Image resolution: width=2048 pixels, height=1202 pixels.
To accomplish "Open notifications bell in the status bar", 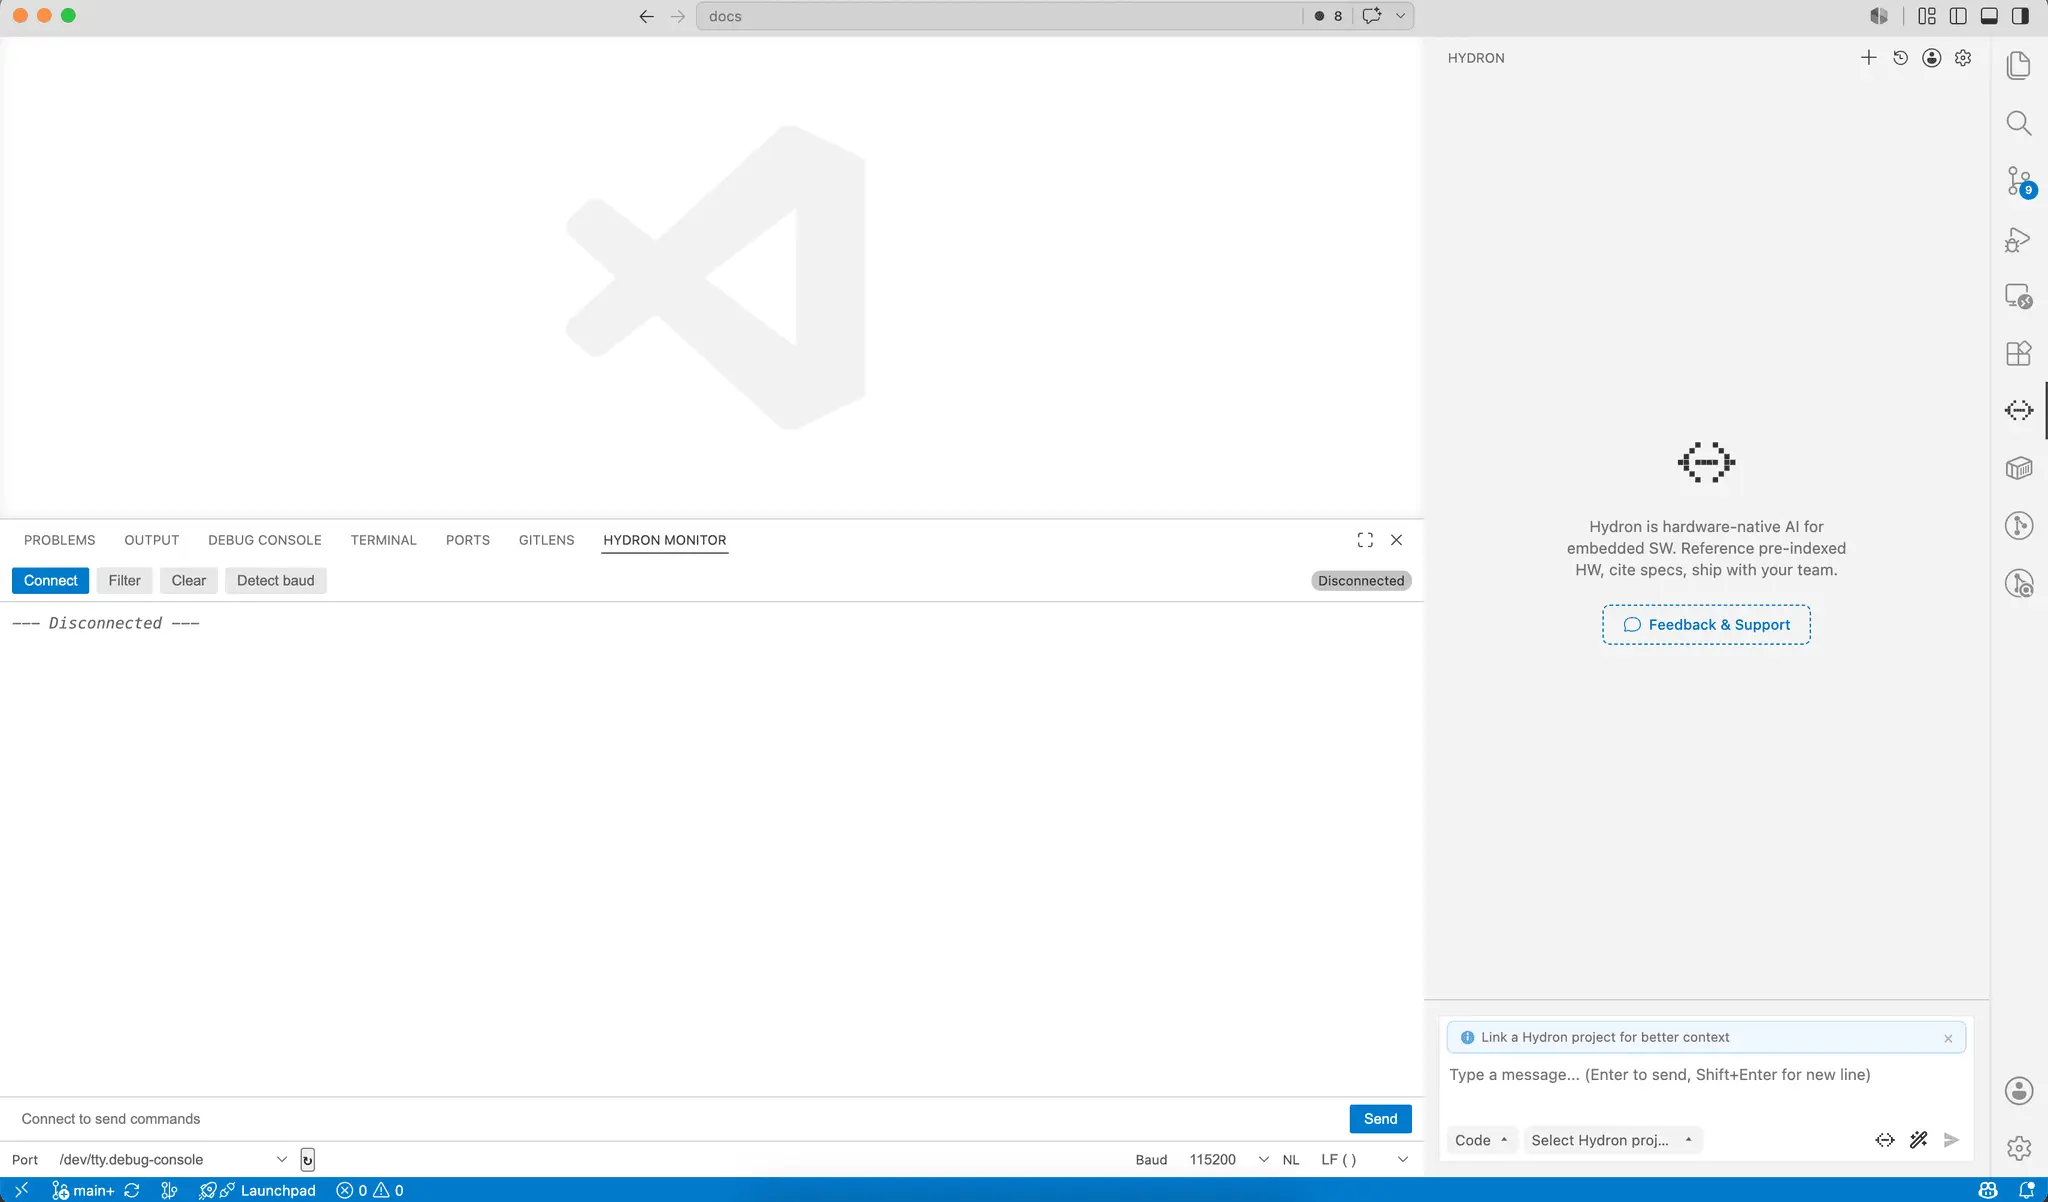I will [2027, 1190].
